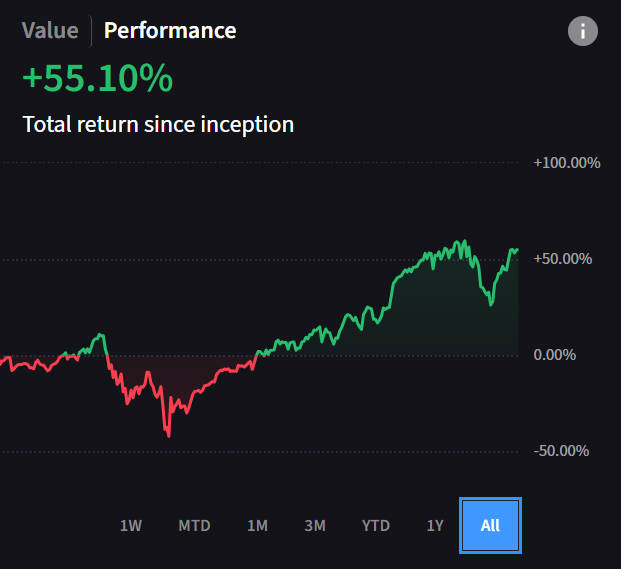Click the "Total return since inception" label
The image size is (621, 569).
click(158, 125)
